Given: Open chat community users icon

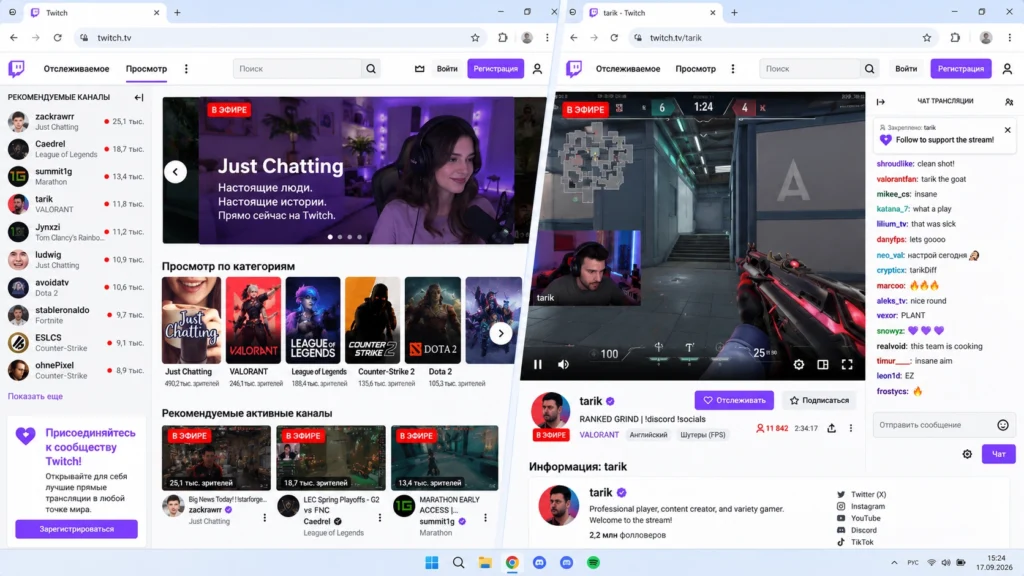Looking at the screenshot, I should pyautogui.click(x=1009, y=101).
